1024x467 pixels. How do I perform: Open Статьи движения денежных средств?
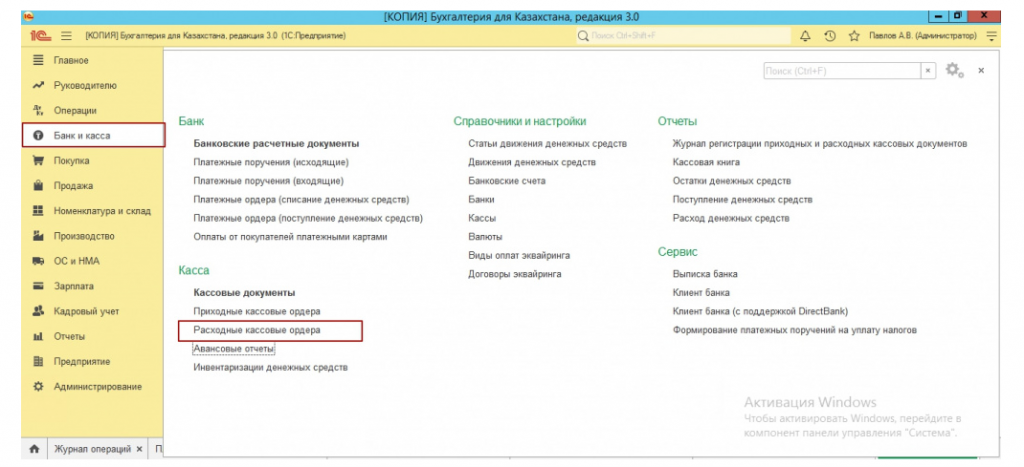coord(547,144)
